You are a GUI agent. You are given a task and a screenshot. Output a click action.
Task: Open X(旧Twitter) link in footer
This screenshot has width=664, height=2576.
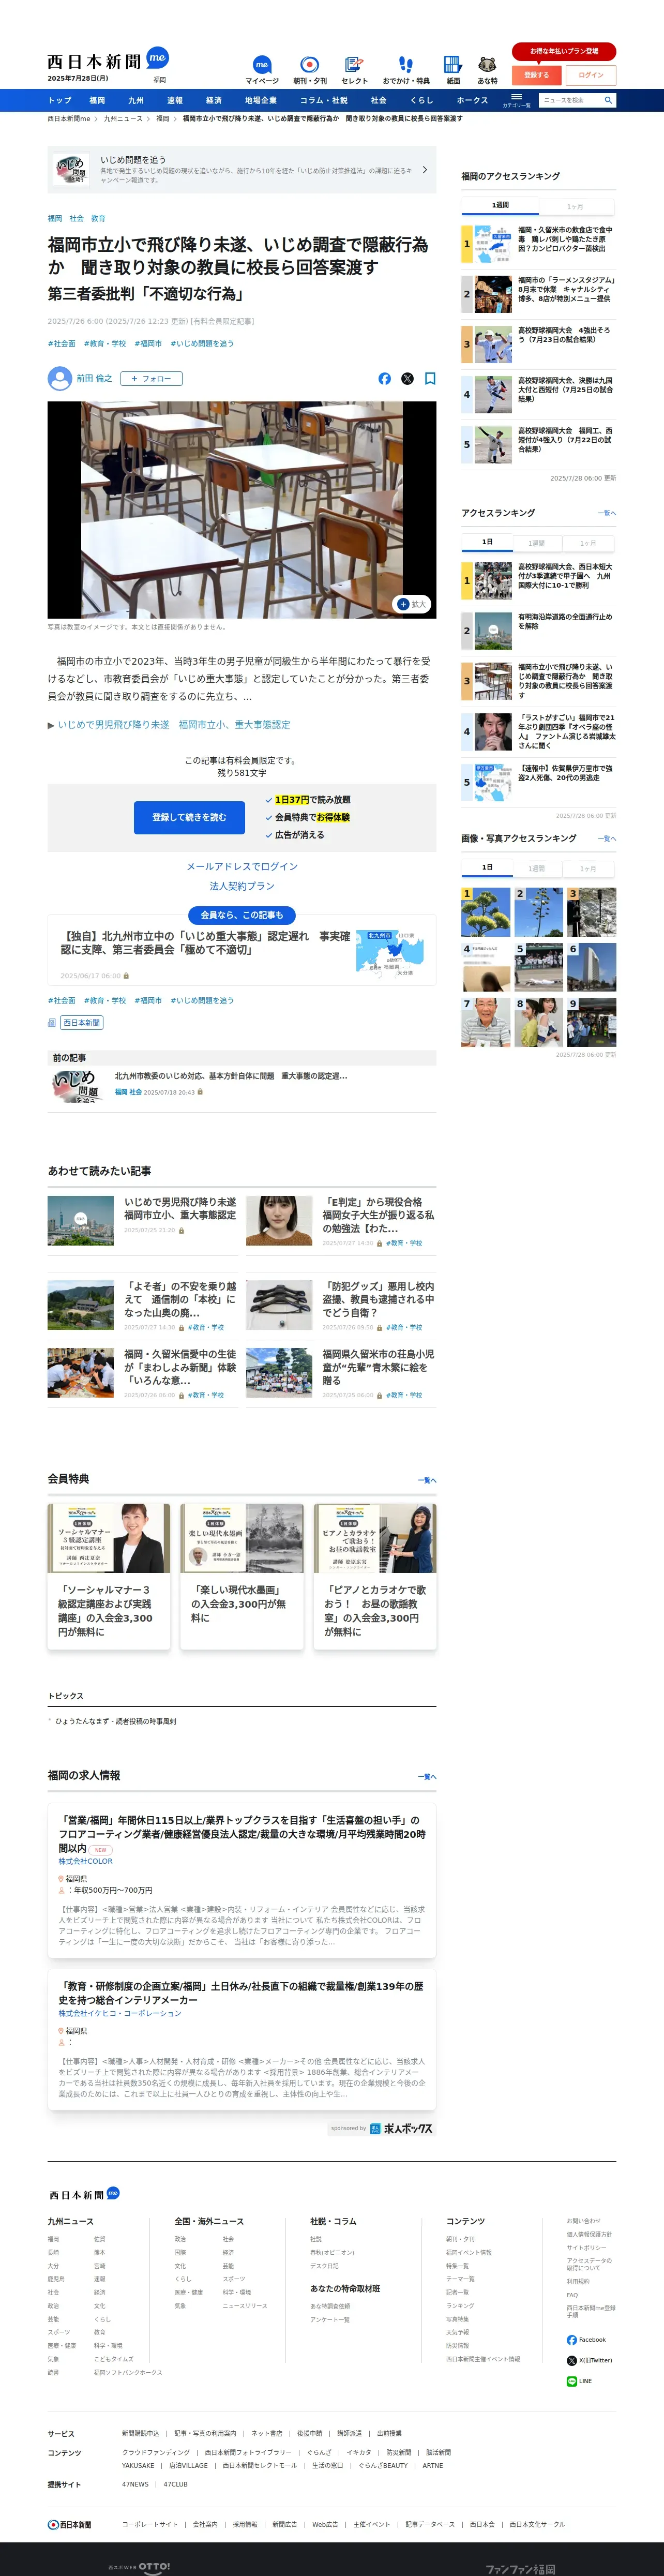click(x=589, y=2360)
